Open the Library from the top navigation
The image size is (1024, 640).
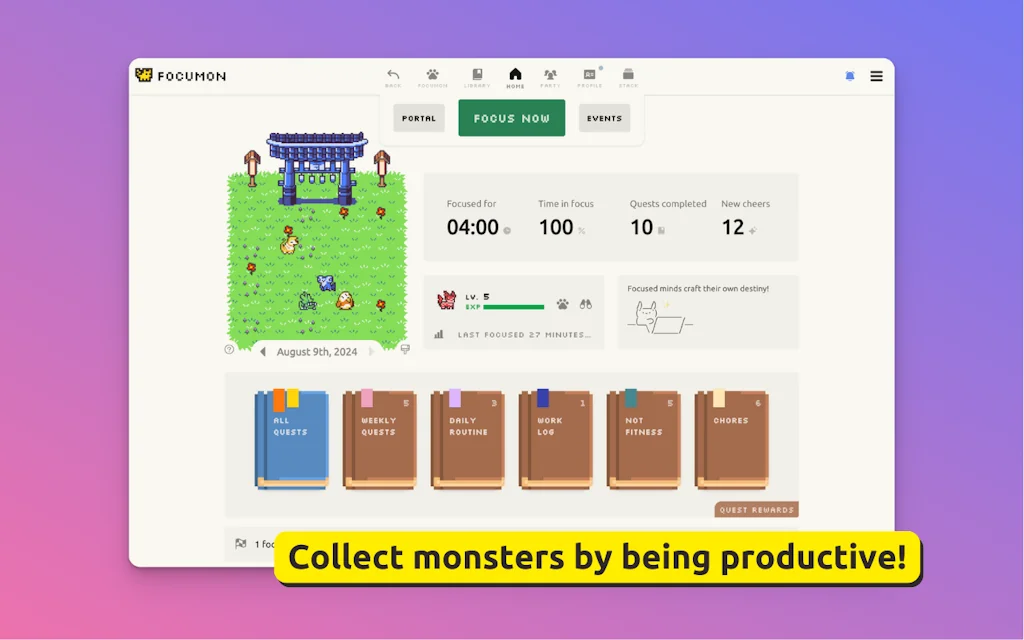tap(476, 76)
